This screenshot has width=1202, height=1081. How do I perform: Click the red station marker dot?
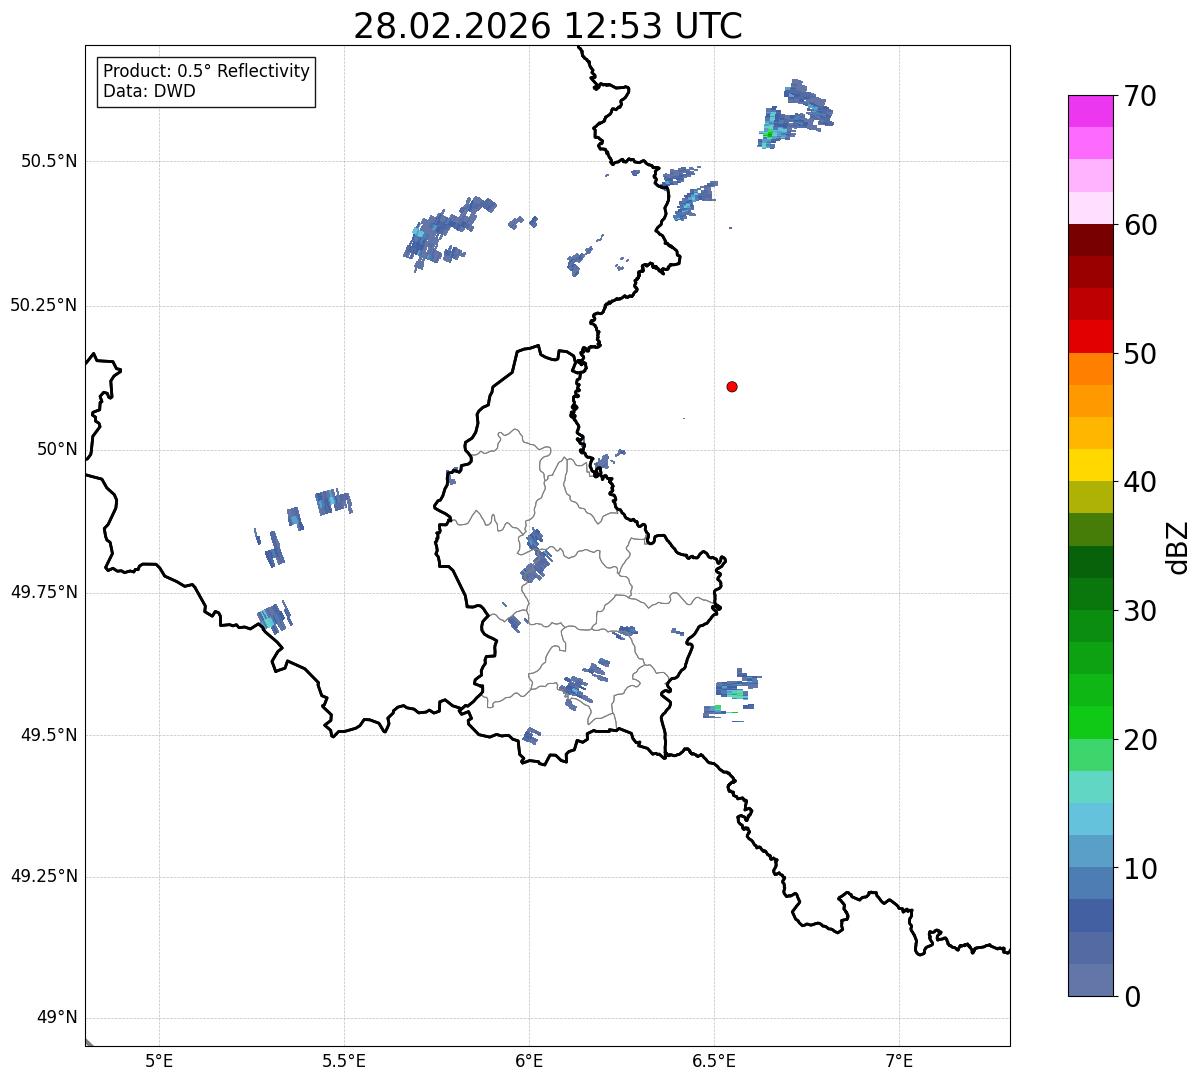click(732, 387)
